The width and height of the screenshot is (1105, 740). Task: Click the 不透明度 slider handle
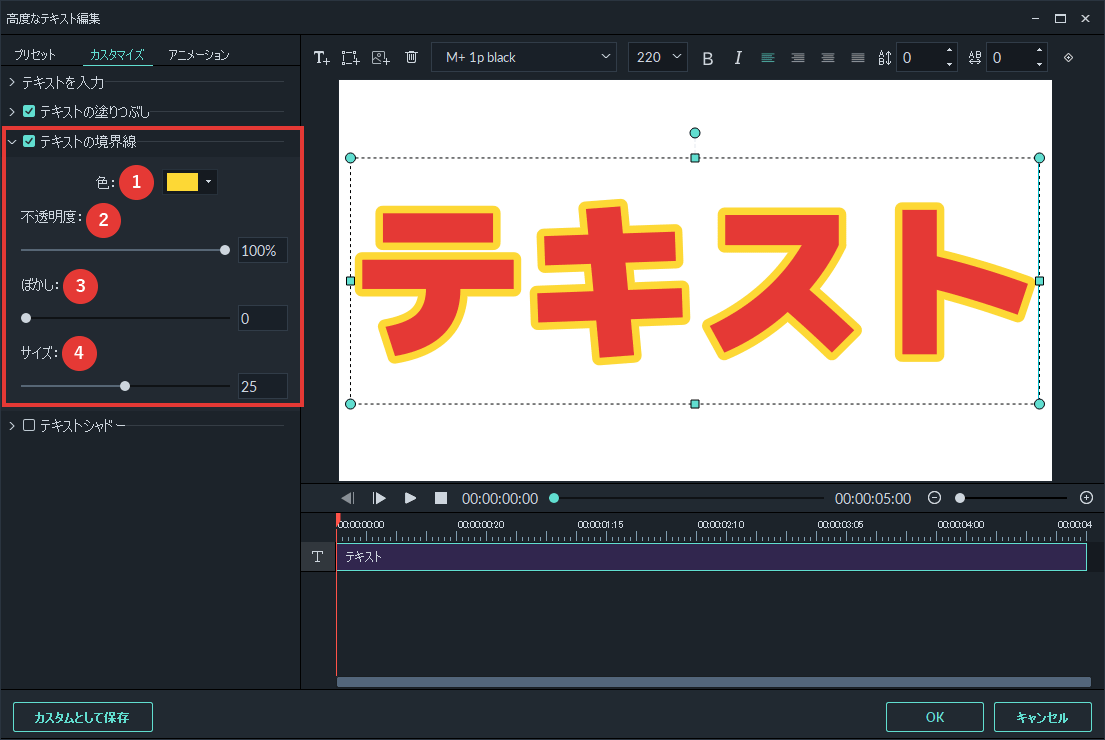pos(225,250)
